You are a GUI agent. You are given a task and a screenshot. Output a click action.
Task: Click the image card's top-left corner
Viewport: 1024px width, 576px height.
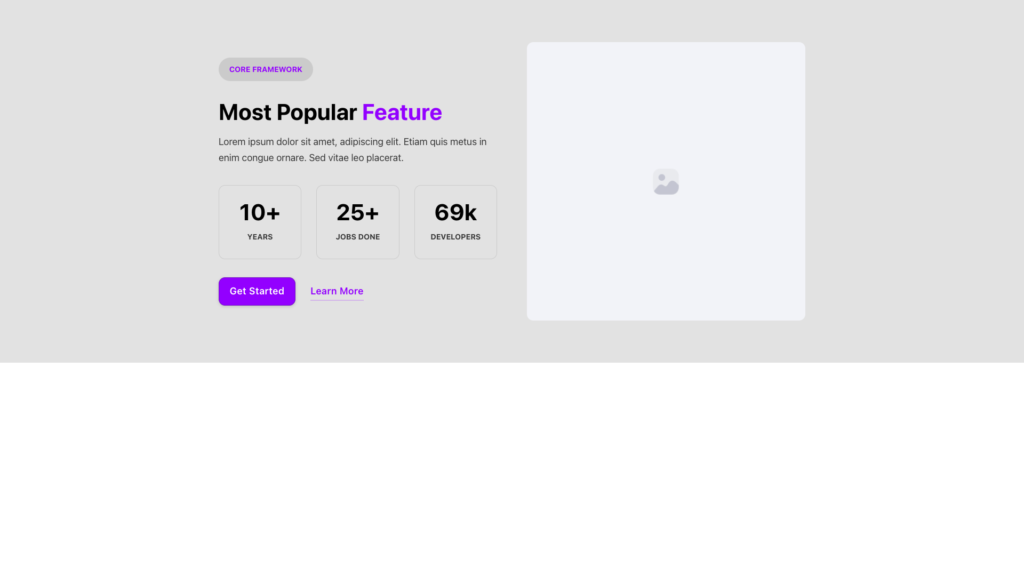533,48
